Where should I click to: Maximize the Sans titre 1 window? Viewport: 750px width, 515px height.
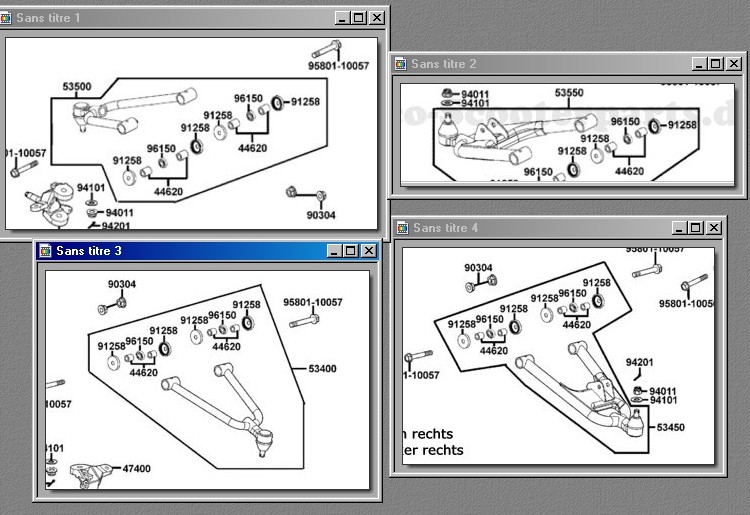359,18
